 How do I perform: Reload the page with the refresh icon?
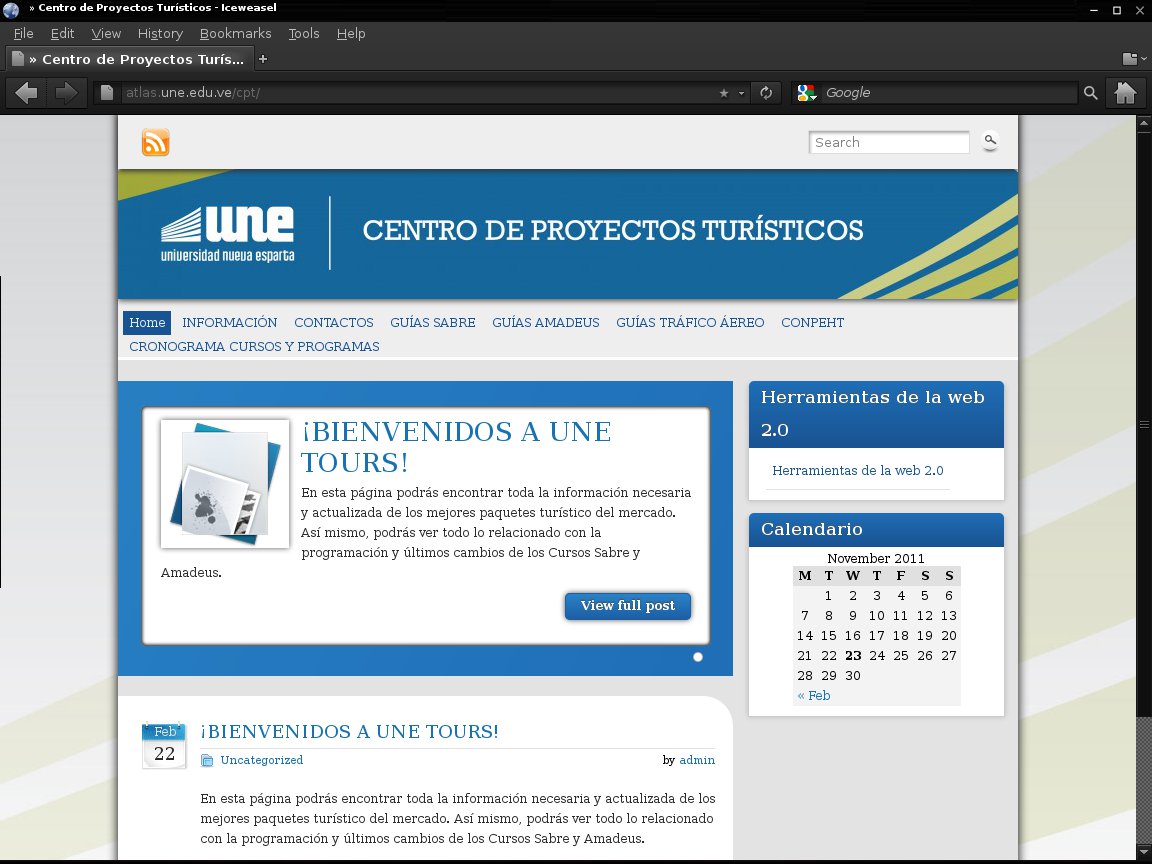coord(766,93)
